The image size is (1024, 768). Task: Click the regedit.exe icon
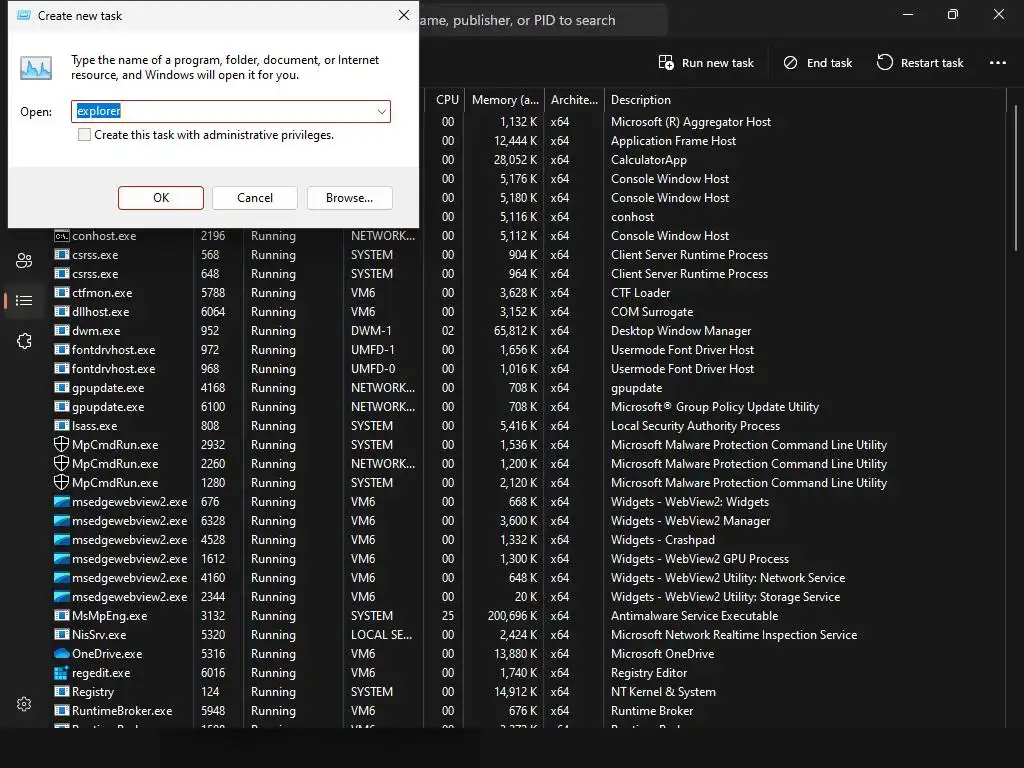coord(61,673)
